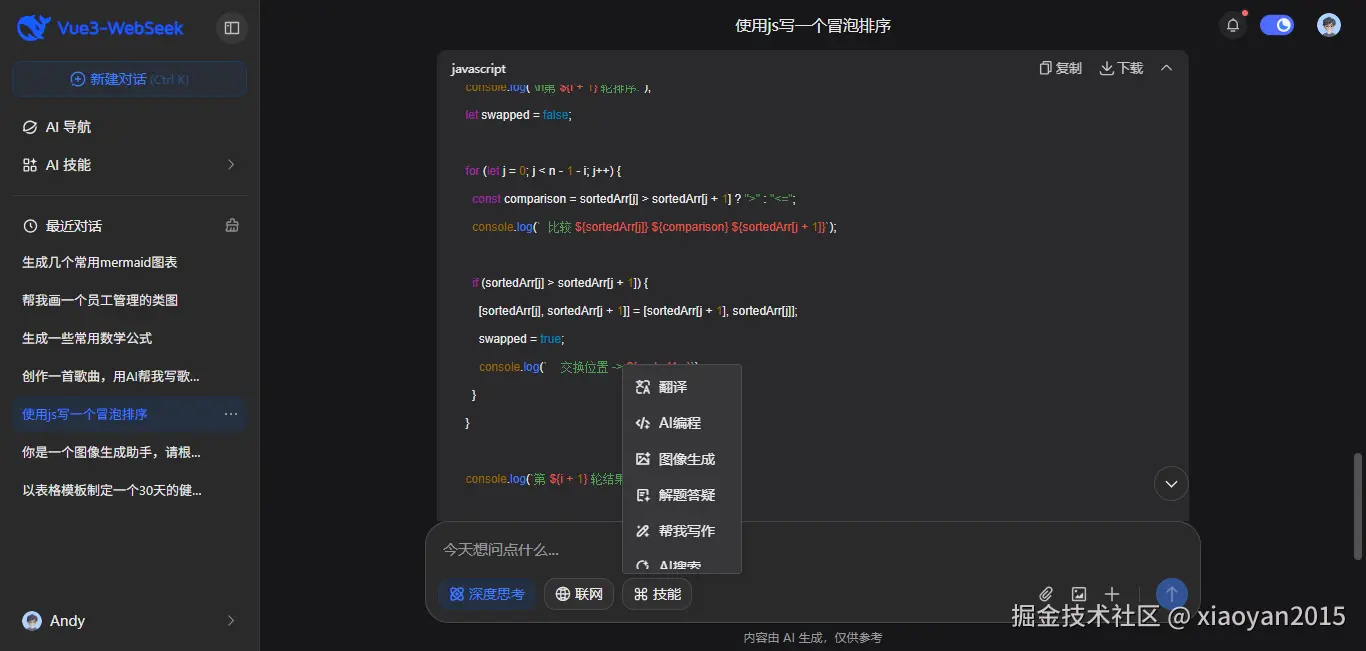Collapse the sidebar with the panel icon
The width and height of the screenshot is (1366, 651).
(x=232, y=27)
